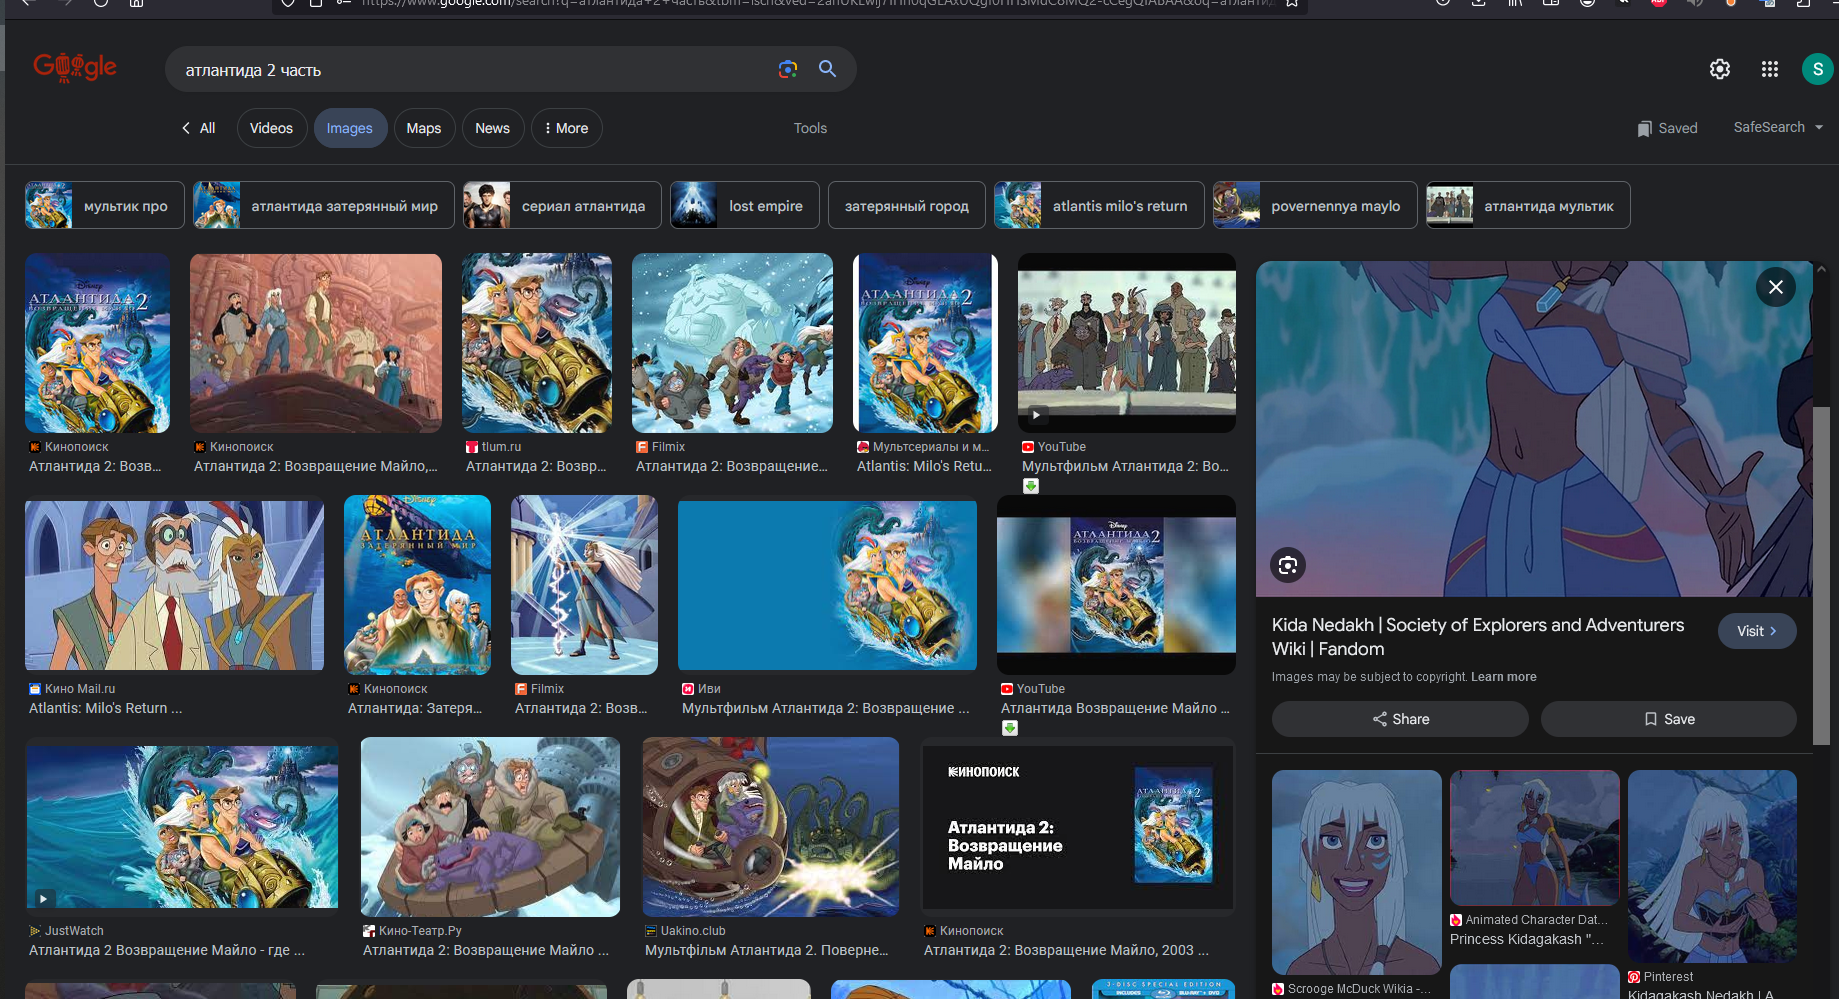This screenshot has height=999, width=1839.
Task: Select the Images tab
Action: (x=349, y=128)
